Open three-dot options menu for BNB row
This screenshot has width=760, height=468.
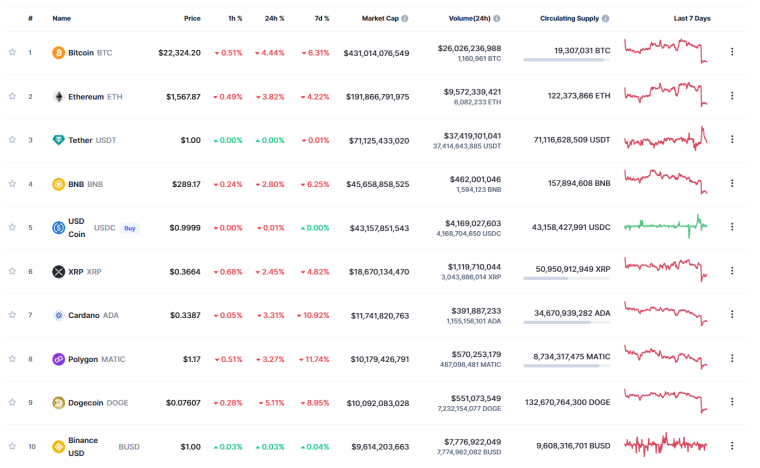click(732, 183)
